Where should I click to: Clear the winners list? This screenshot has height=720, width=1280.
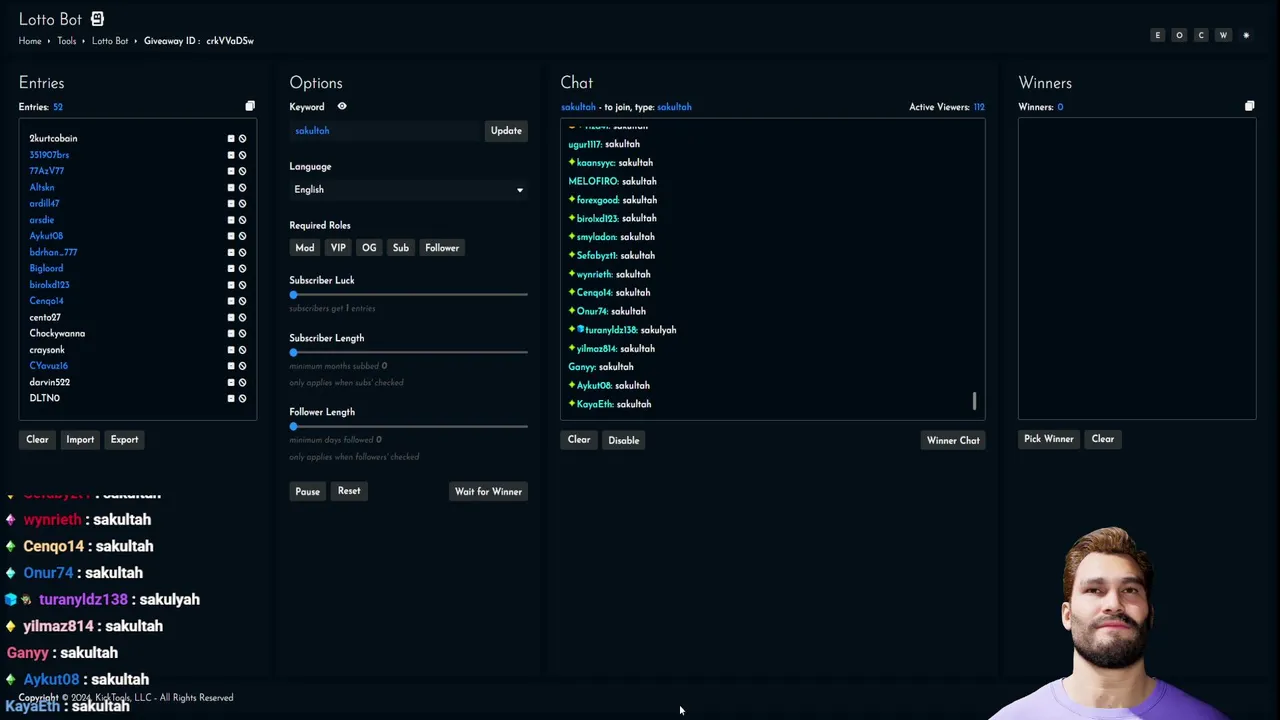[1102, 439]
